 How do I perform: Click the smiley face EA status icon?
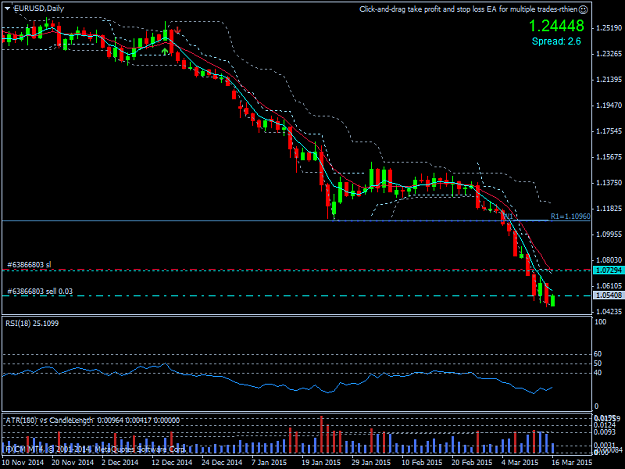pos(583,9)
